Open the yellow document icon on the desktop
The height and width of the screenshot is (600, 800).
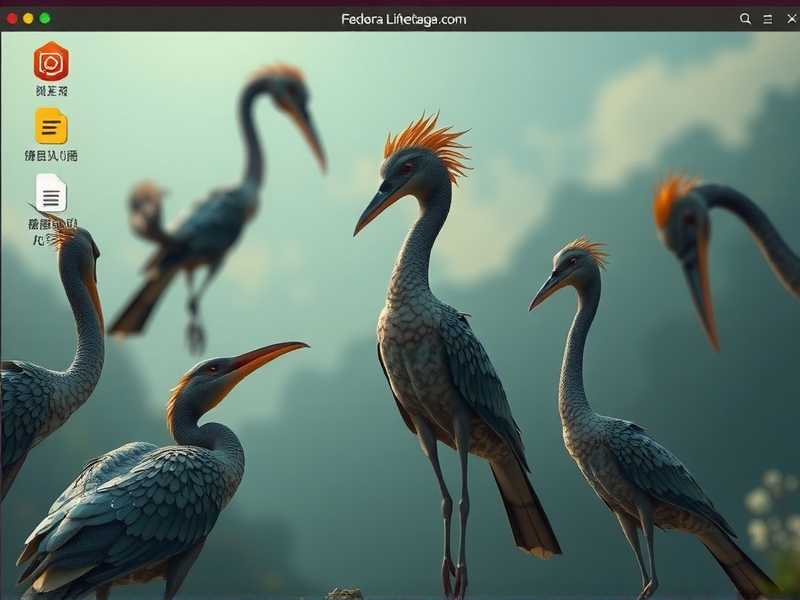point(52,128)
